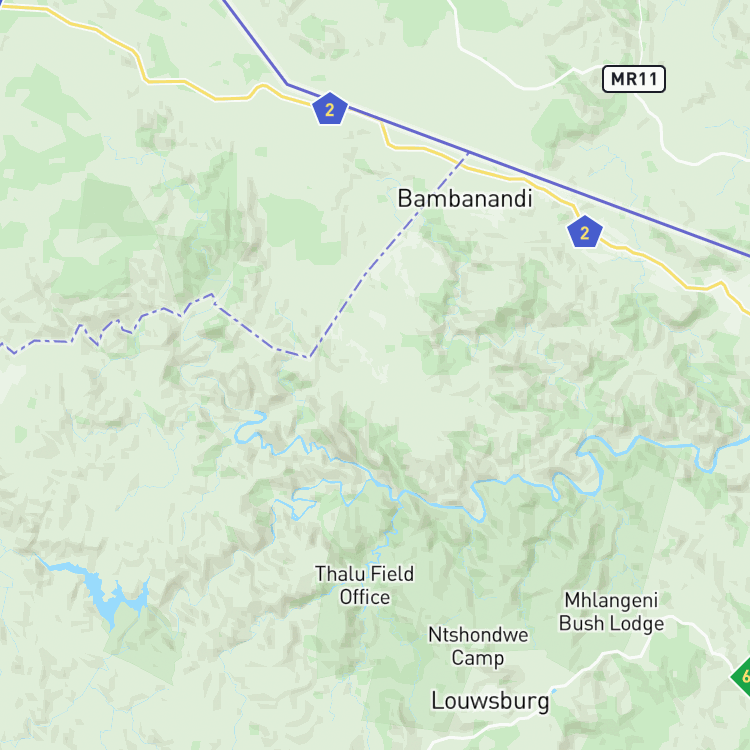Select the Louwsburg town label
The height and width of the screenshot is (750, 750).
pos(490,701)
